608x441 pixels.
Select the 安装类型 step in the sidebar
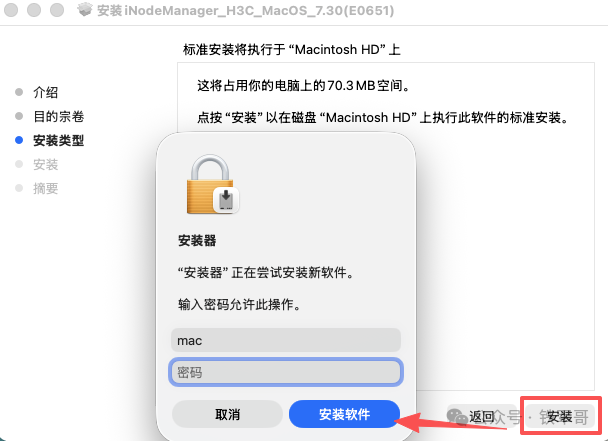(59, 140)
